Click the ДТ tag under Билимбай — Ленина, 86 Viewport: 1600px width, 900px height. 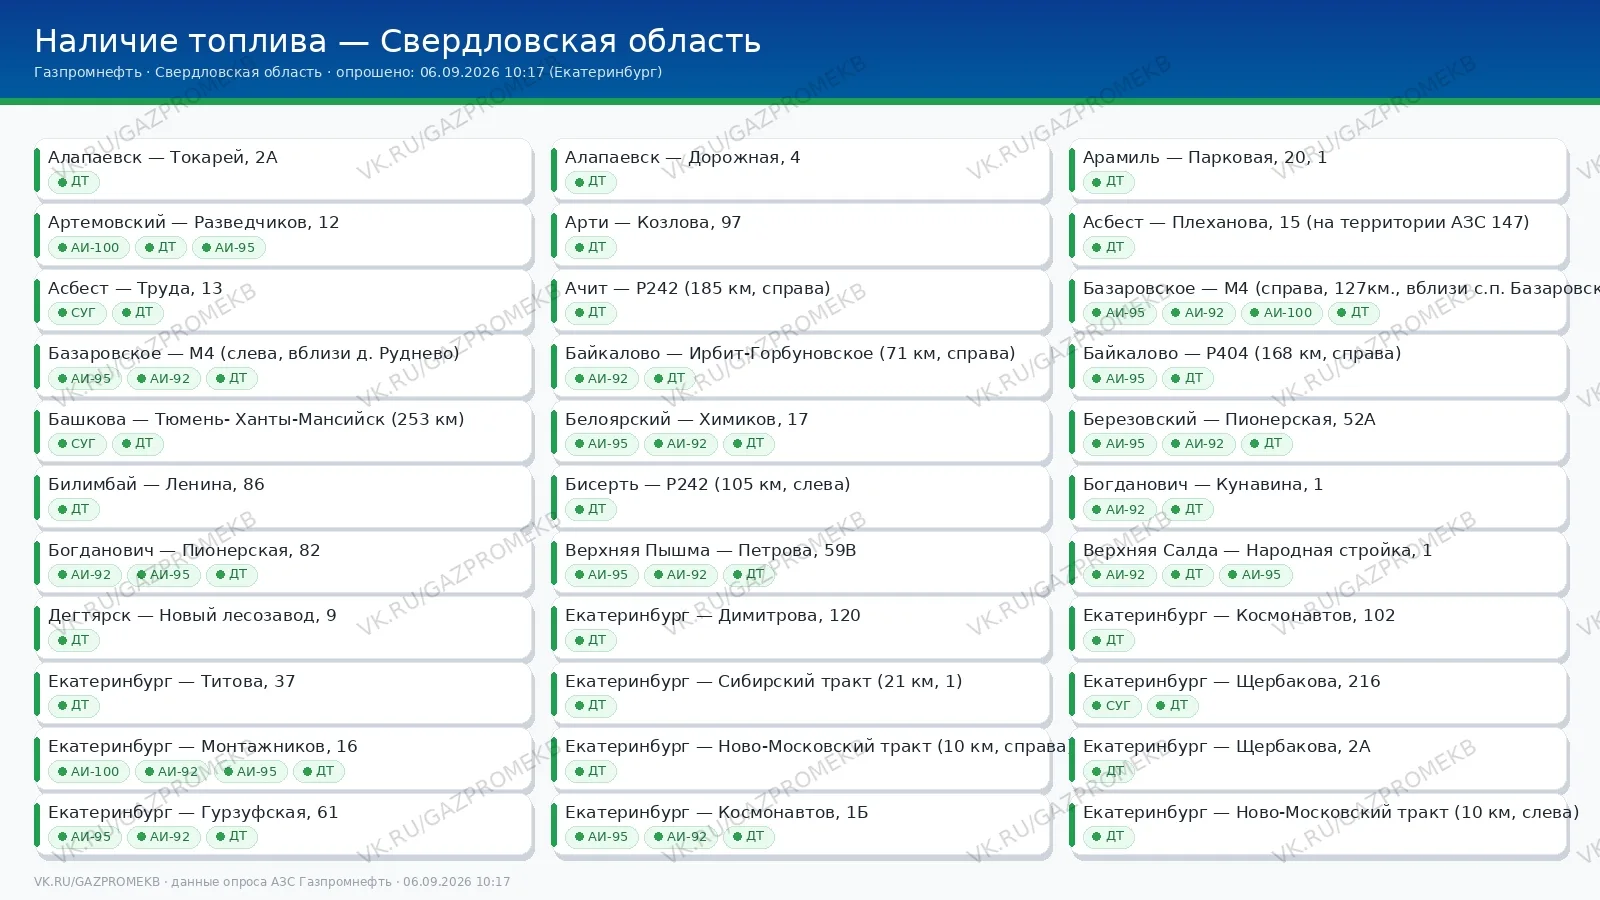click(x=74, y=509)
